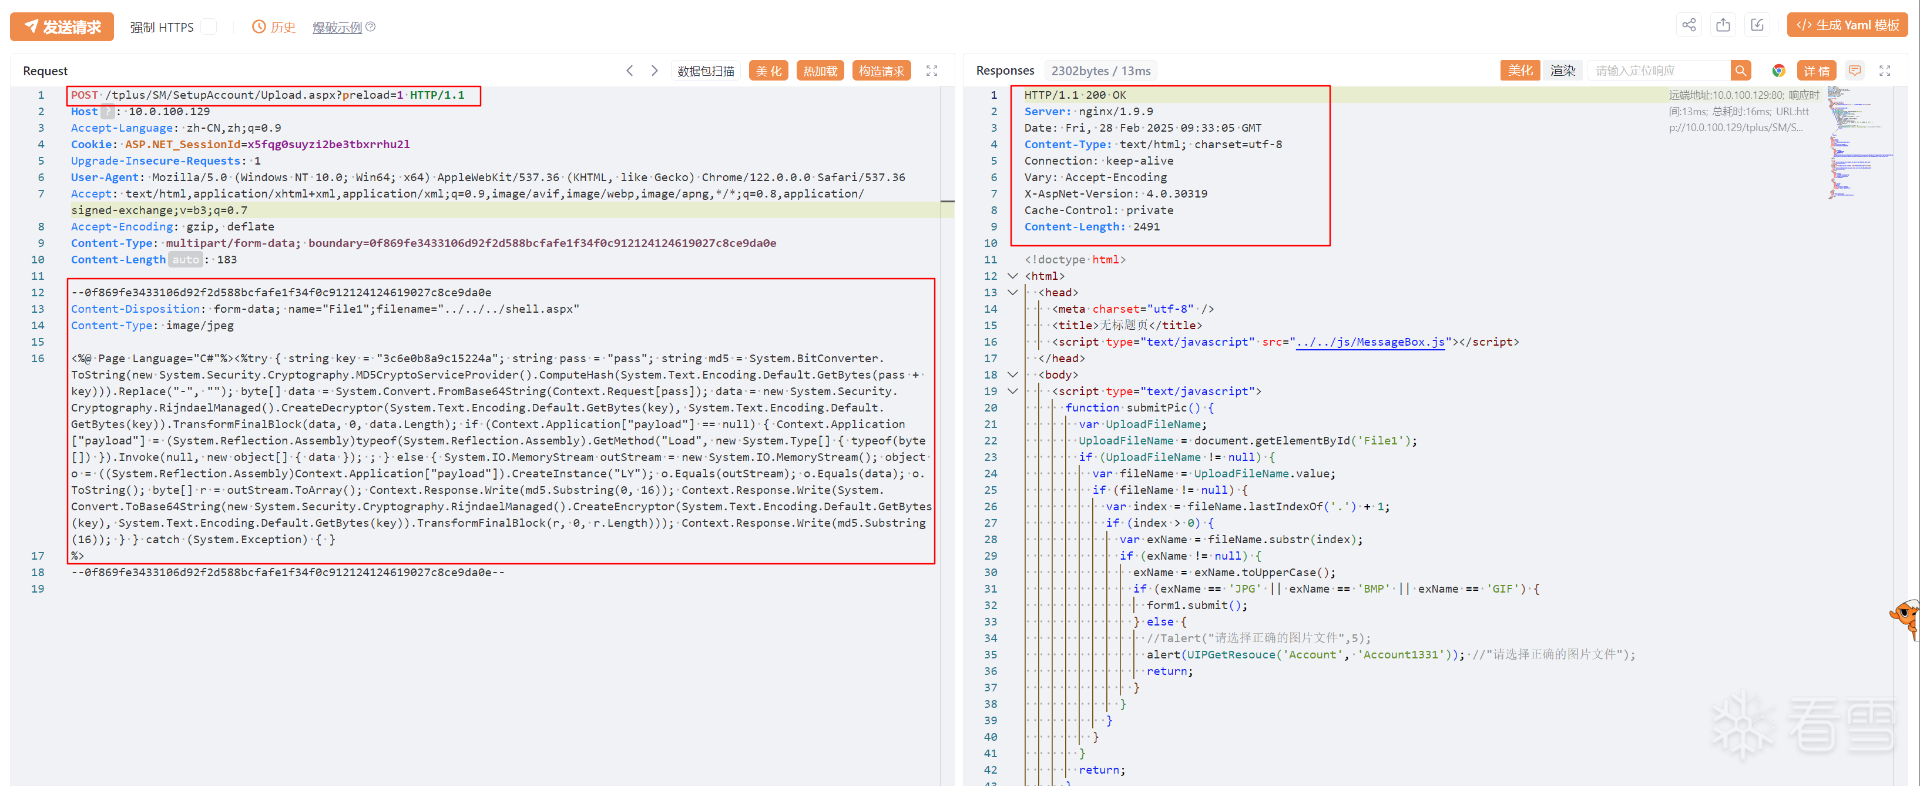This screenshot has height=786, width=1920.
Task: Go to next request with right chevron
Action: (655, 71)
